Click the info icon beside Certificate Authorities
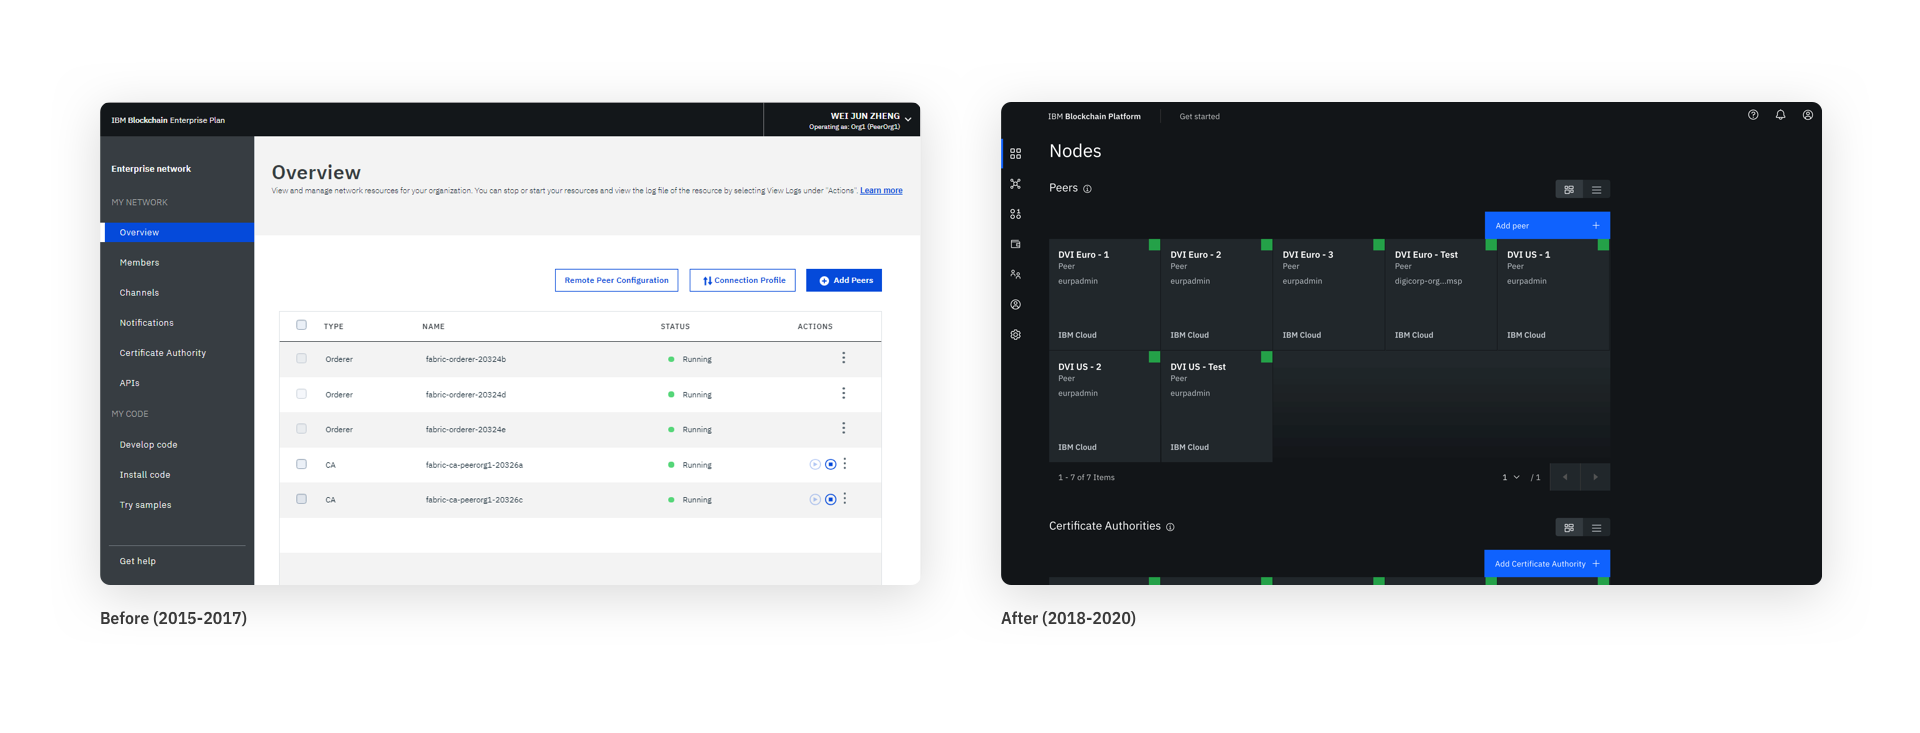 tap(1170, 527)
